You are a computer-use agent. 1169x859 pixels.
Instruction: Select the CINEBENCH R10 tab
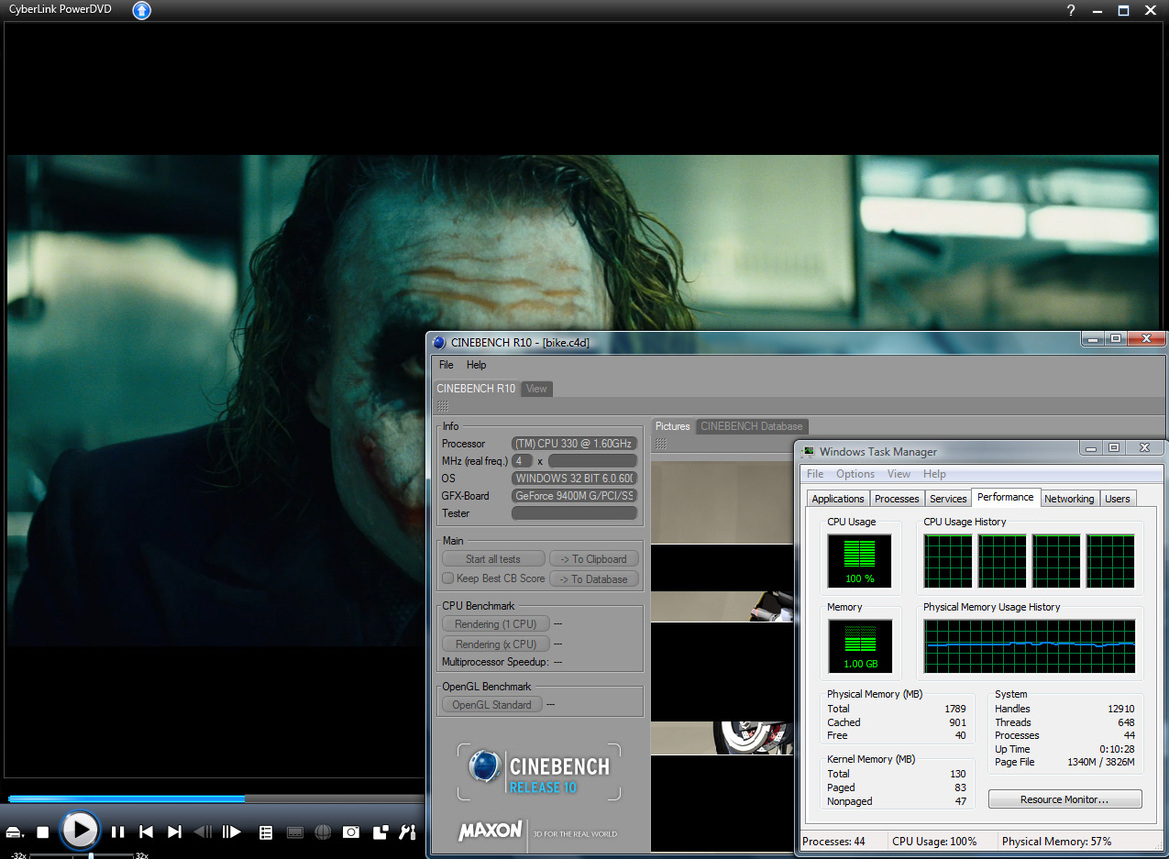(476, 388)
